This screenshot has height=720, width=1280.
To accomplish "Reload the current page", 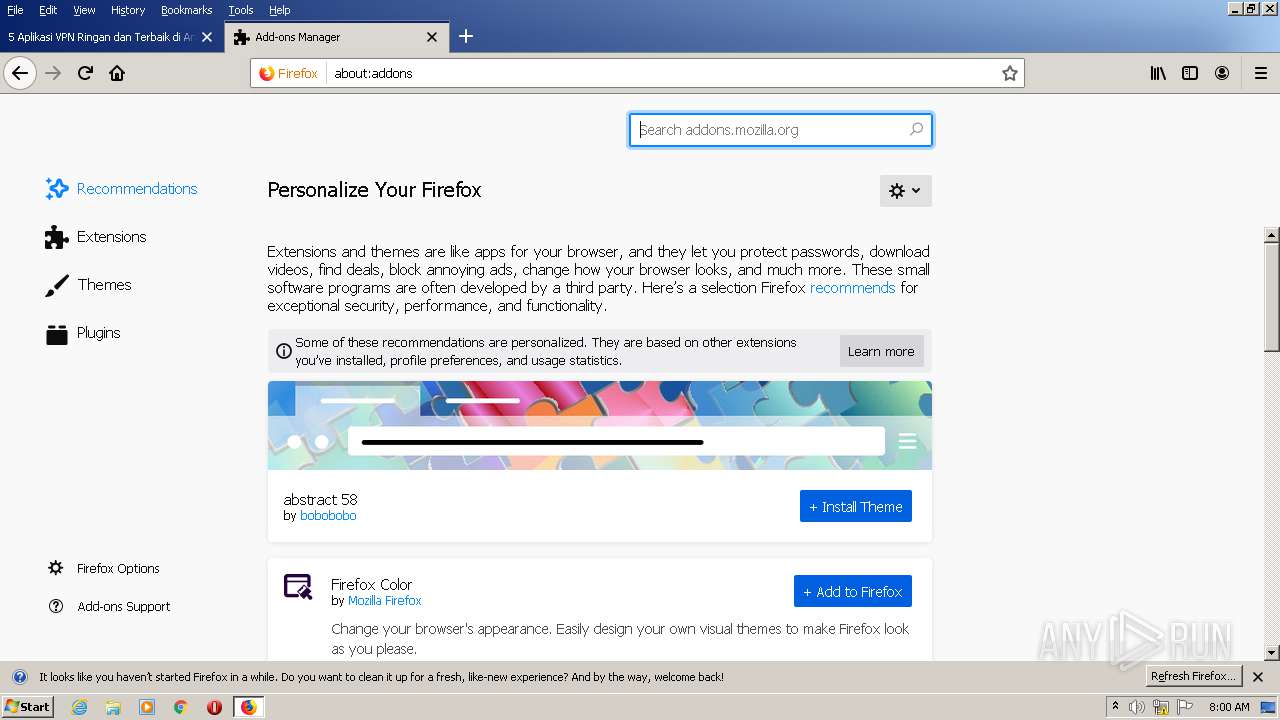I will [x=85, y=73].
